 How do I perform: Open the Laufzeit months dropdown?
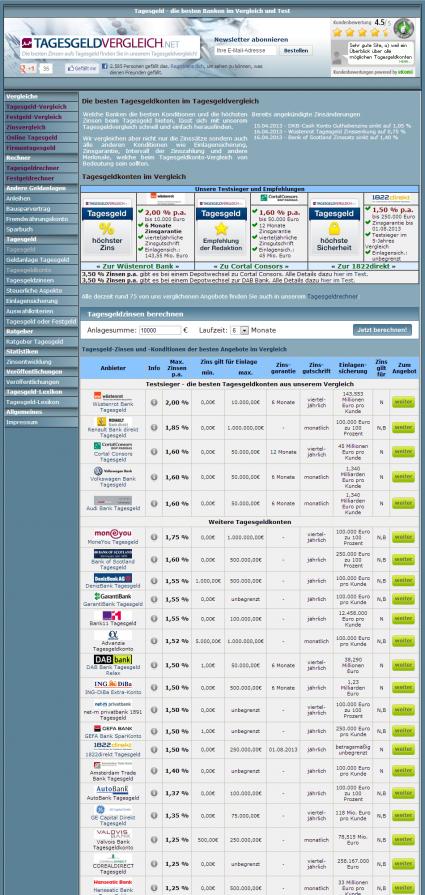click(240, 330)
